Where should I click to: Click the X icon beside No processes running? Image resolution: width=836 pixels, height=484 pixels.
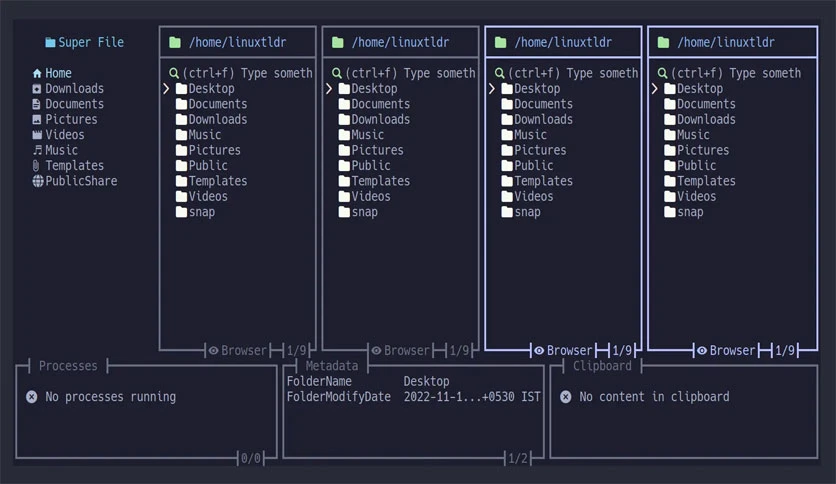31,397
